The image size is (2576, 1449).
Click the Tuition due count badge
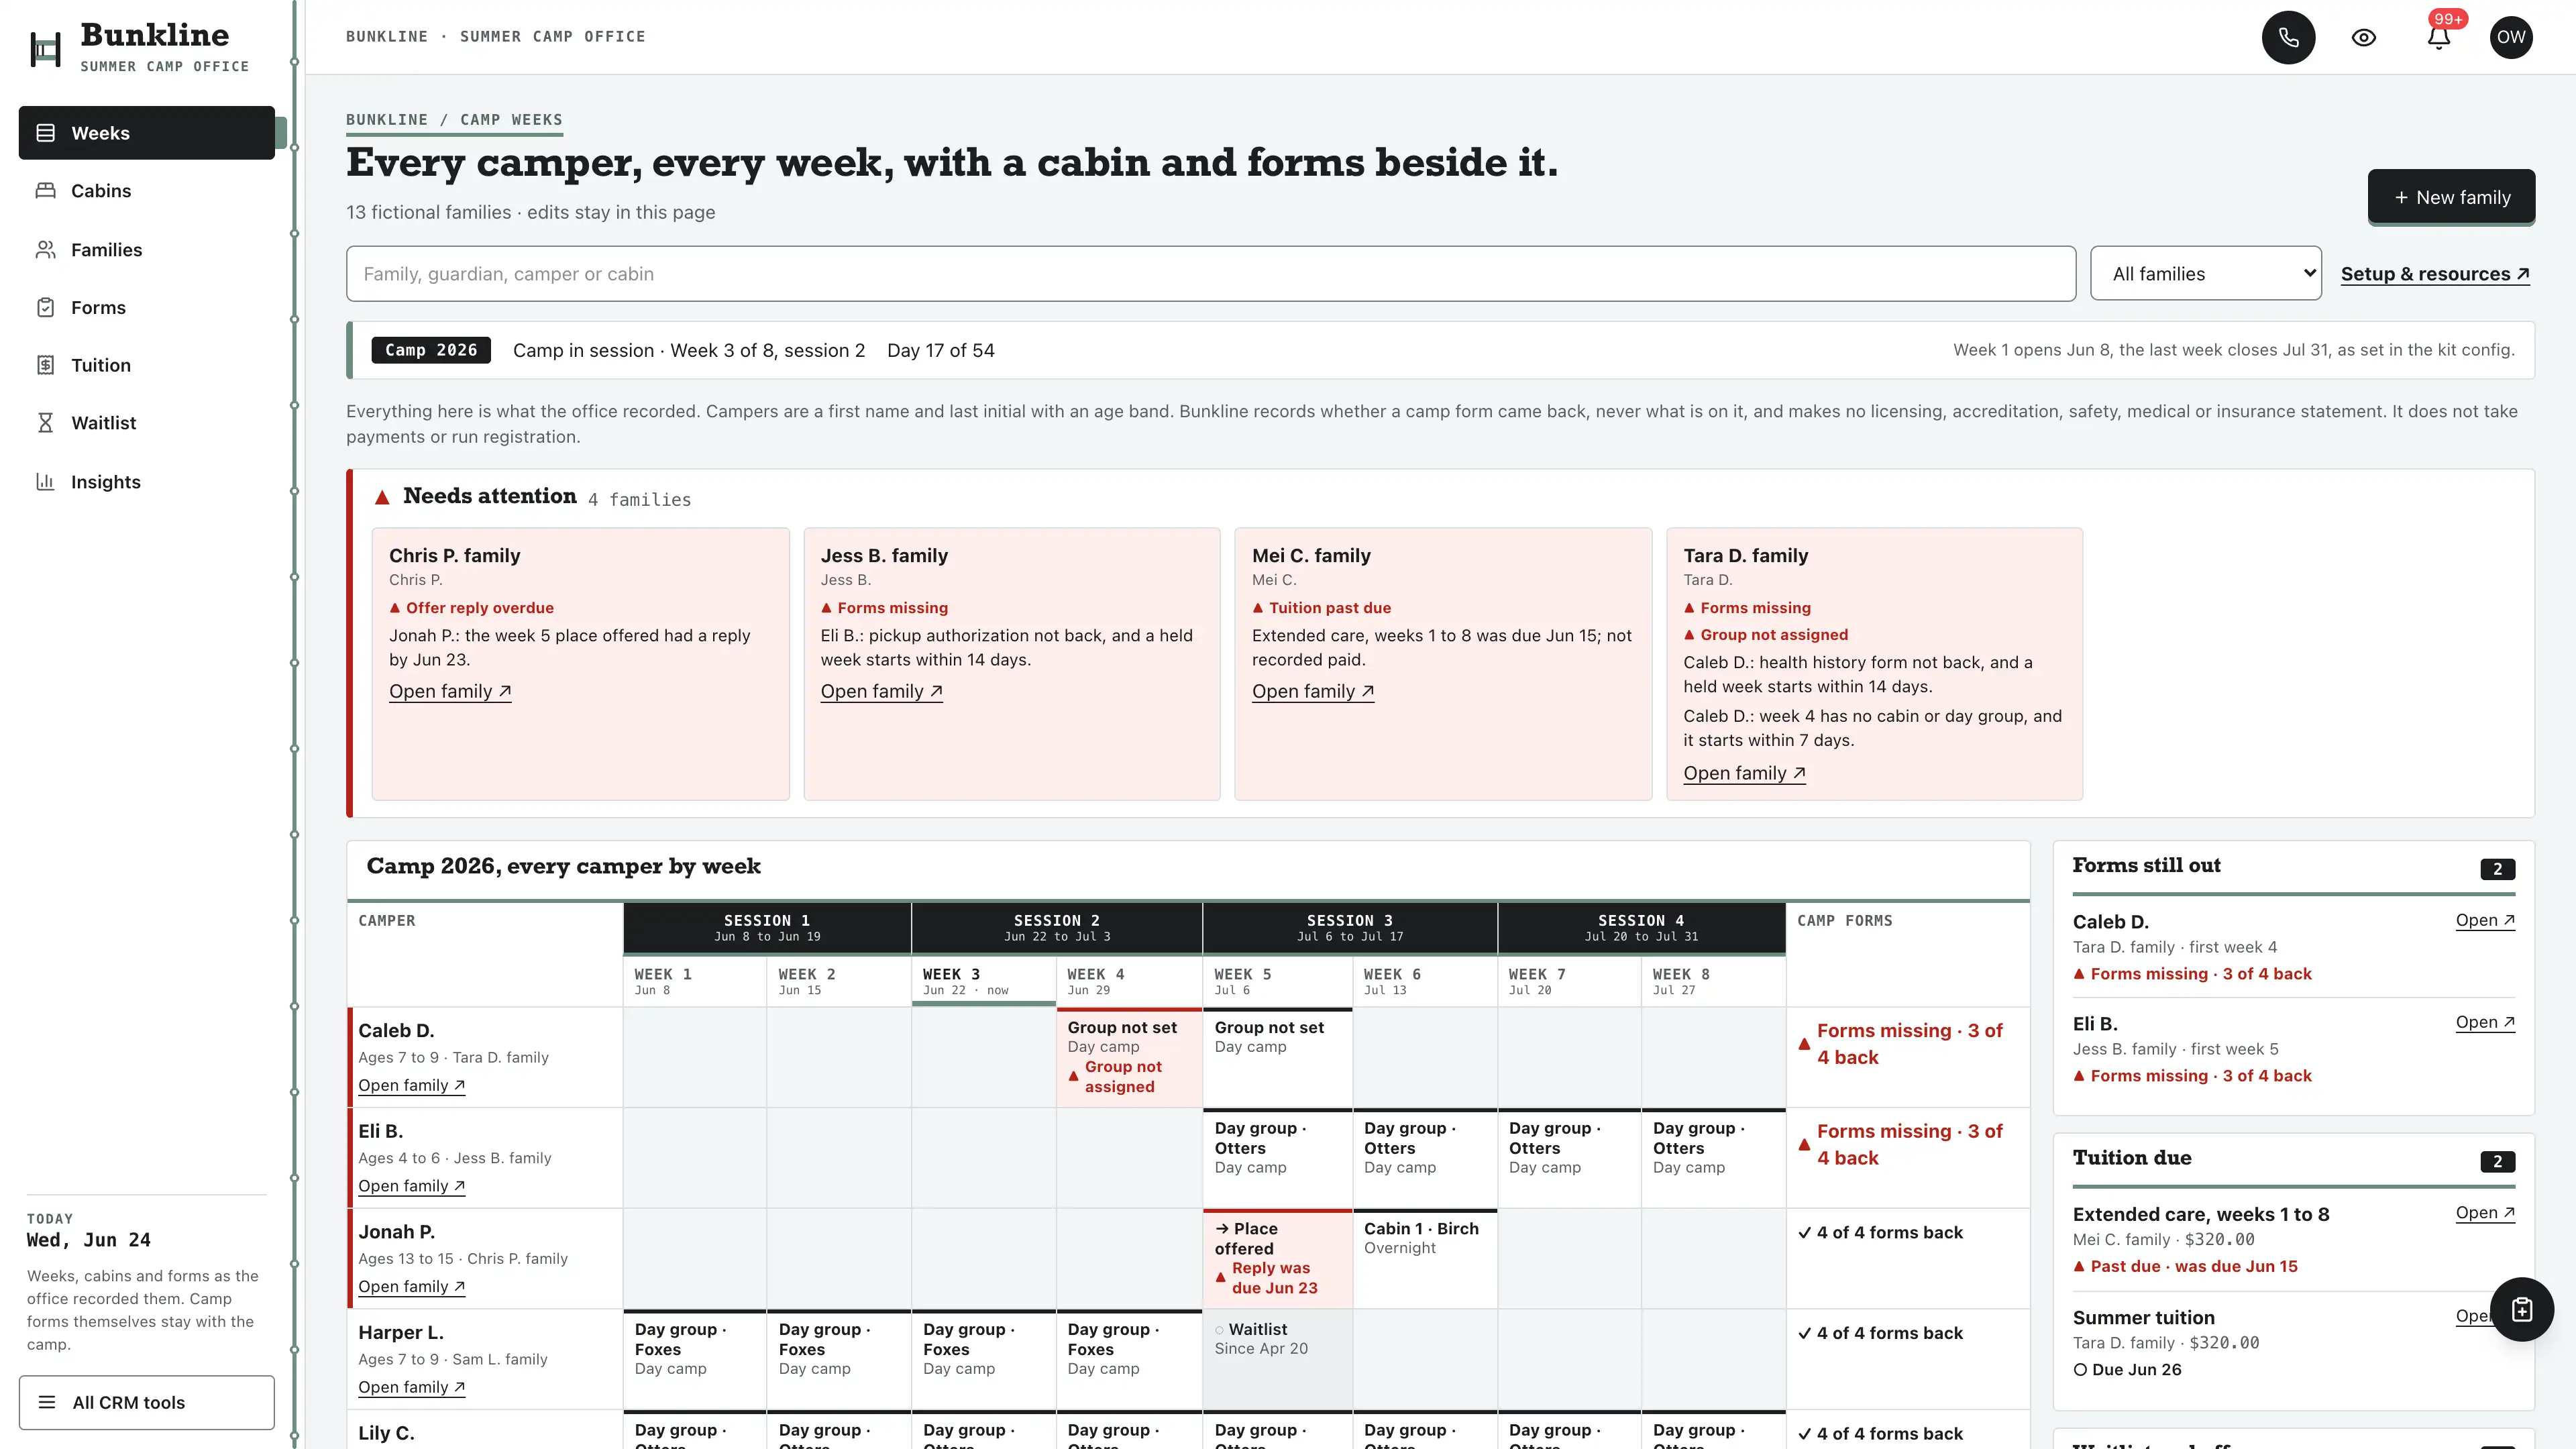point(2497,1162)
